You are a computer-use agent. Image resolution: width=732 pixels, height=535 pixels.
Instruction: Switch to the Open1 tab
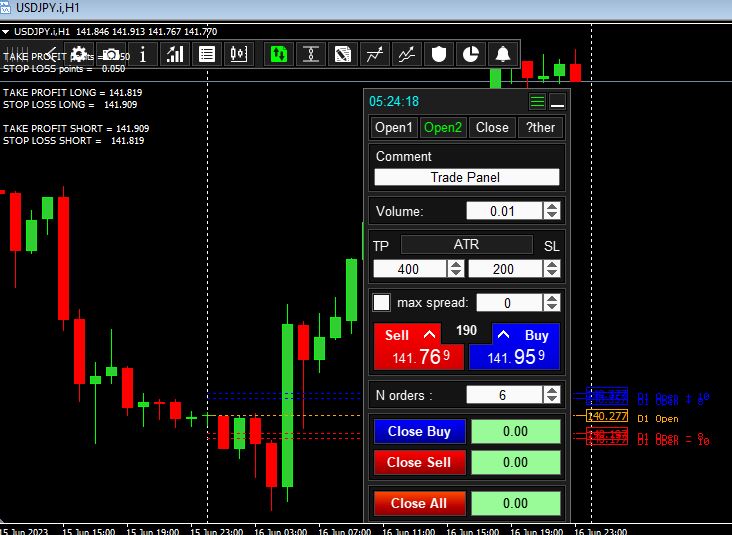click(x=394, y=127)
